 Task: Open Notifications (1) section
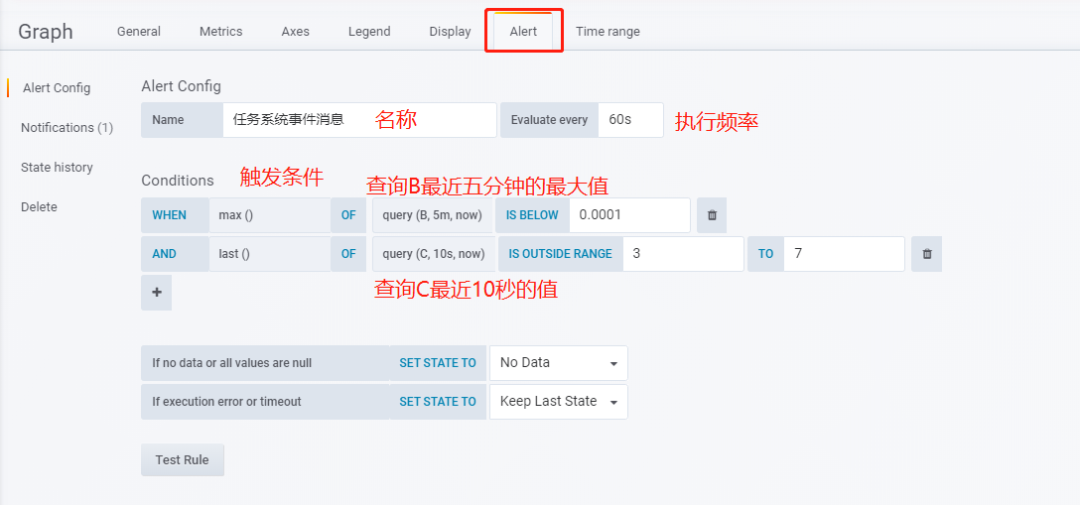pyautogui.click(x=67, y=127)
